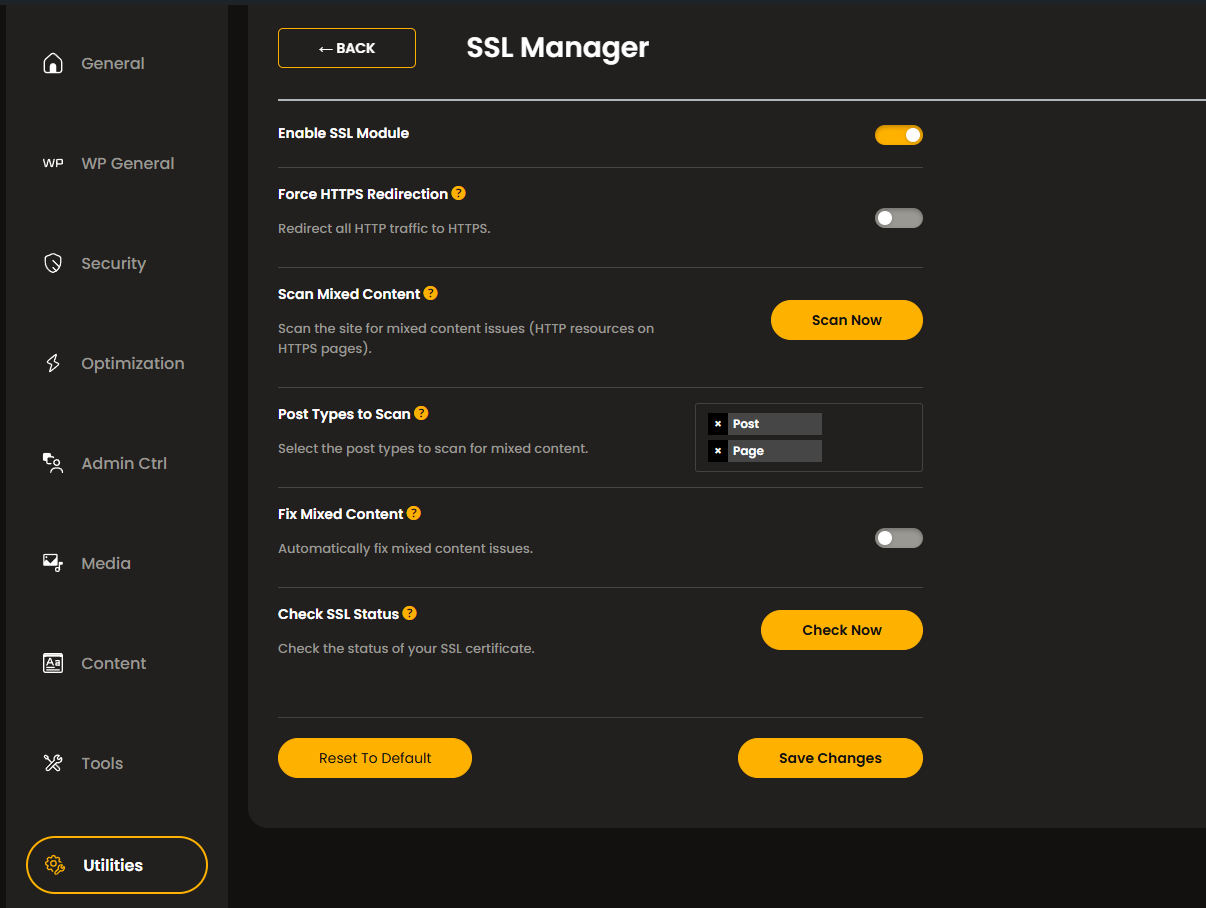
Task: Check SSL certificate status with Check Now
Action: click(x=841, y=629)
